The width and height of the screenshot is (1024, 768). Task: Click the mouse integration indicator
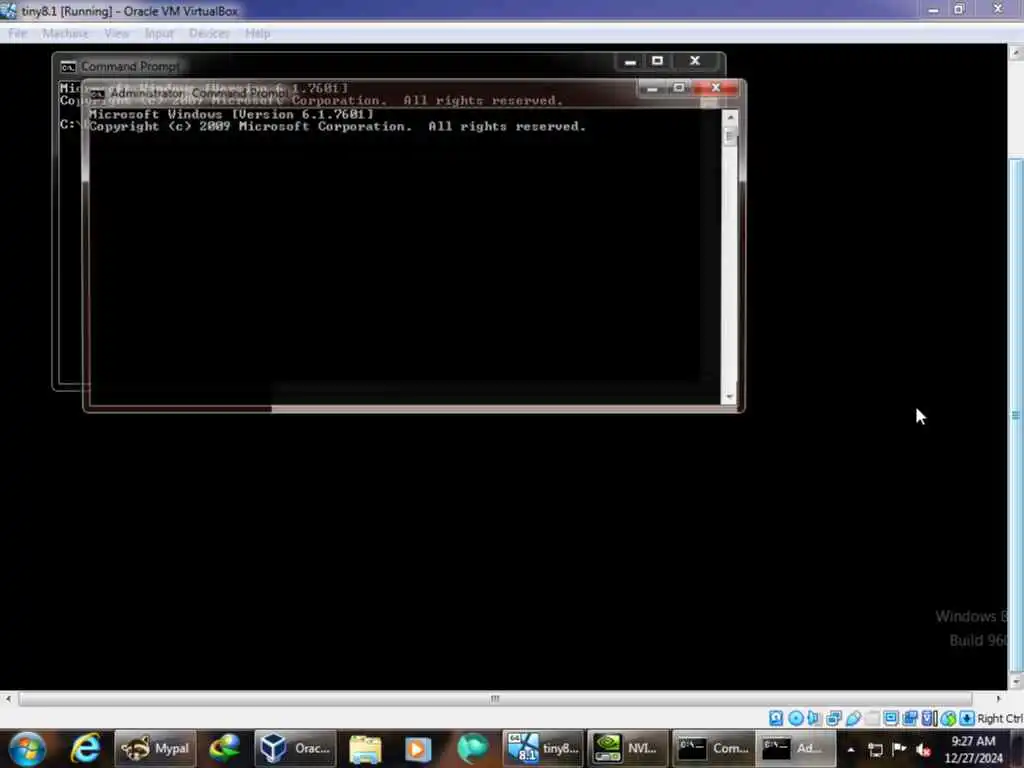[x=948, y=718]
